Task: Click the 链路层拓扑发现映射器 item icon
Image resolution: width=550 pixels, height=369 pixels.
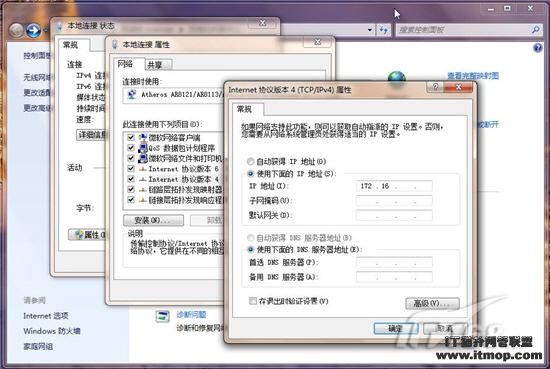Action: [142, 190]
